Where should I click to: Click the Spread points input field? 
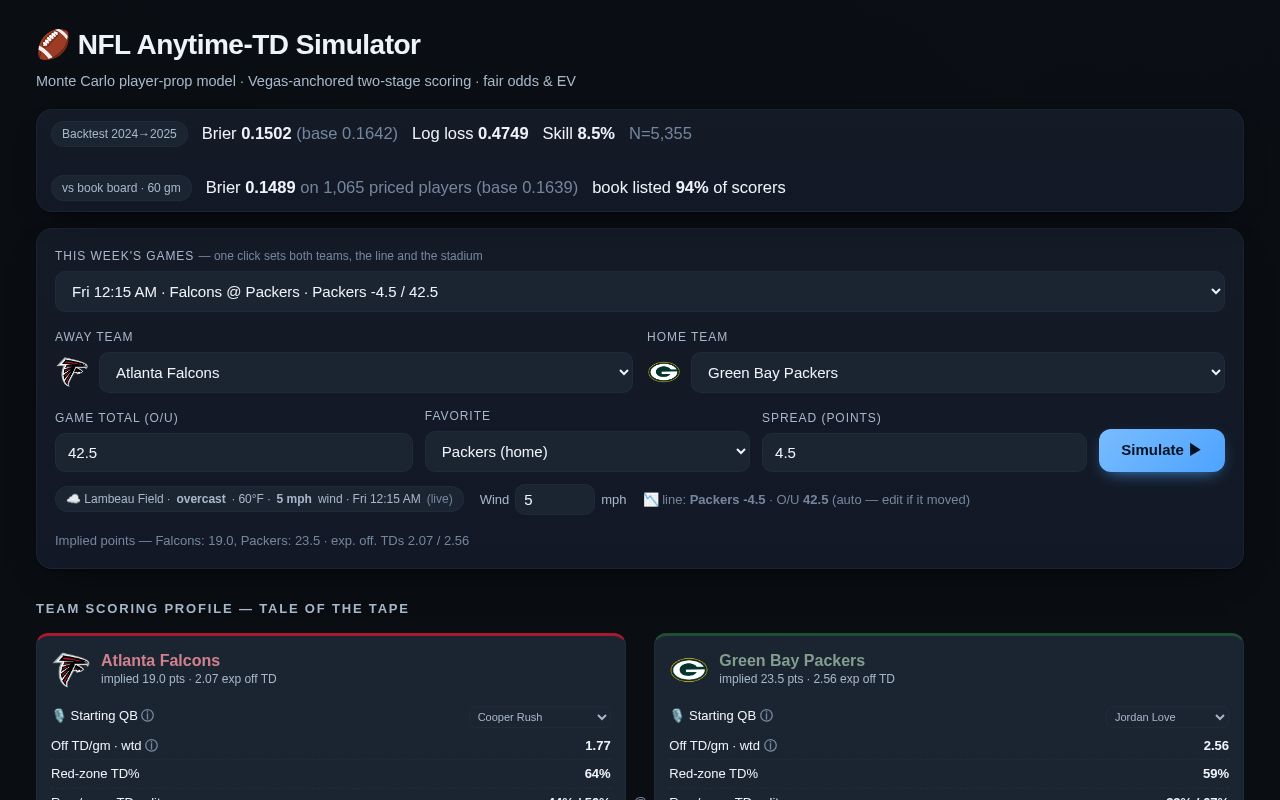(924, 452)
